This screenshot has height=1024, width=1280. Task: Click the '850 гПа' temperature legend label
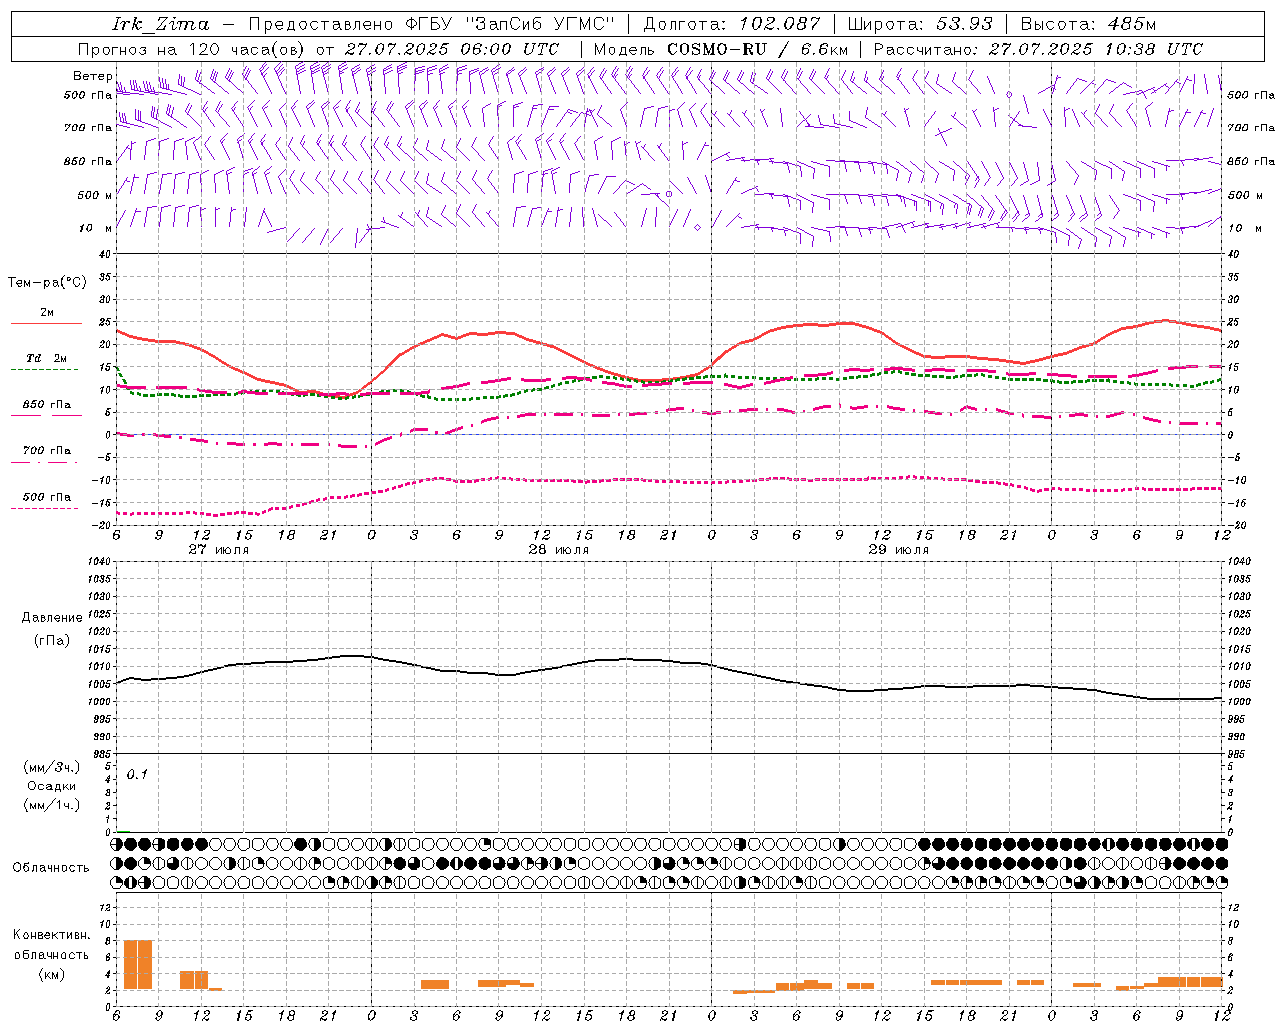click(x=47, y=405)
